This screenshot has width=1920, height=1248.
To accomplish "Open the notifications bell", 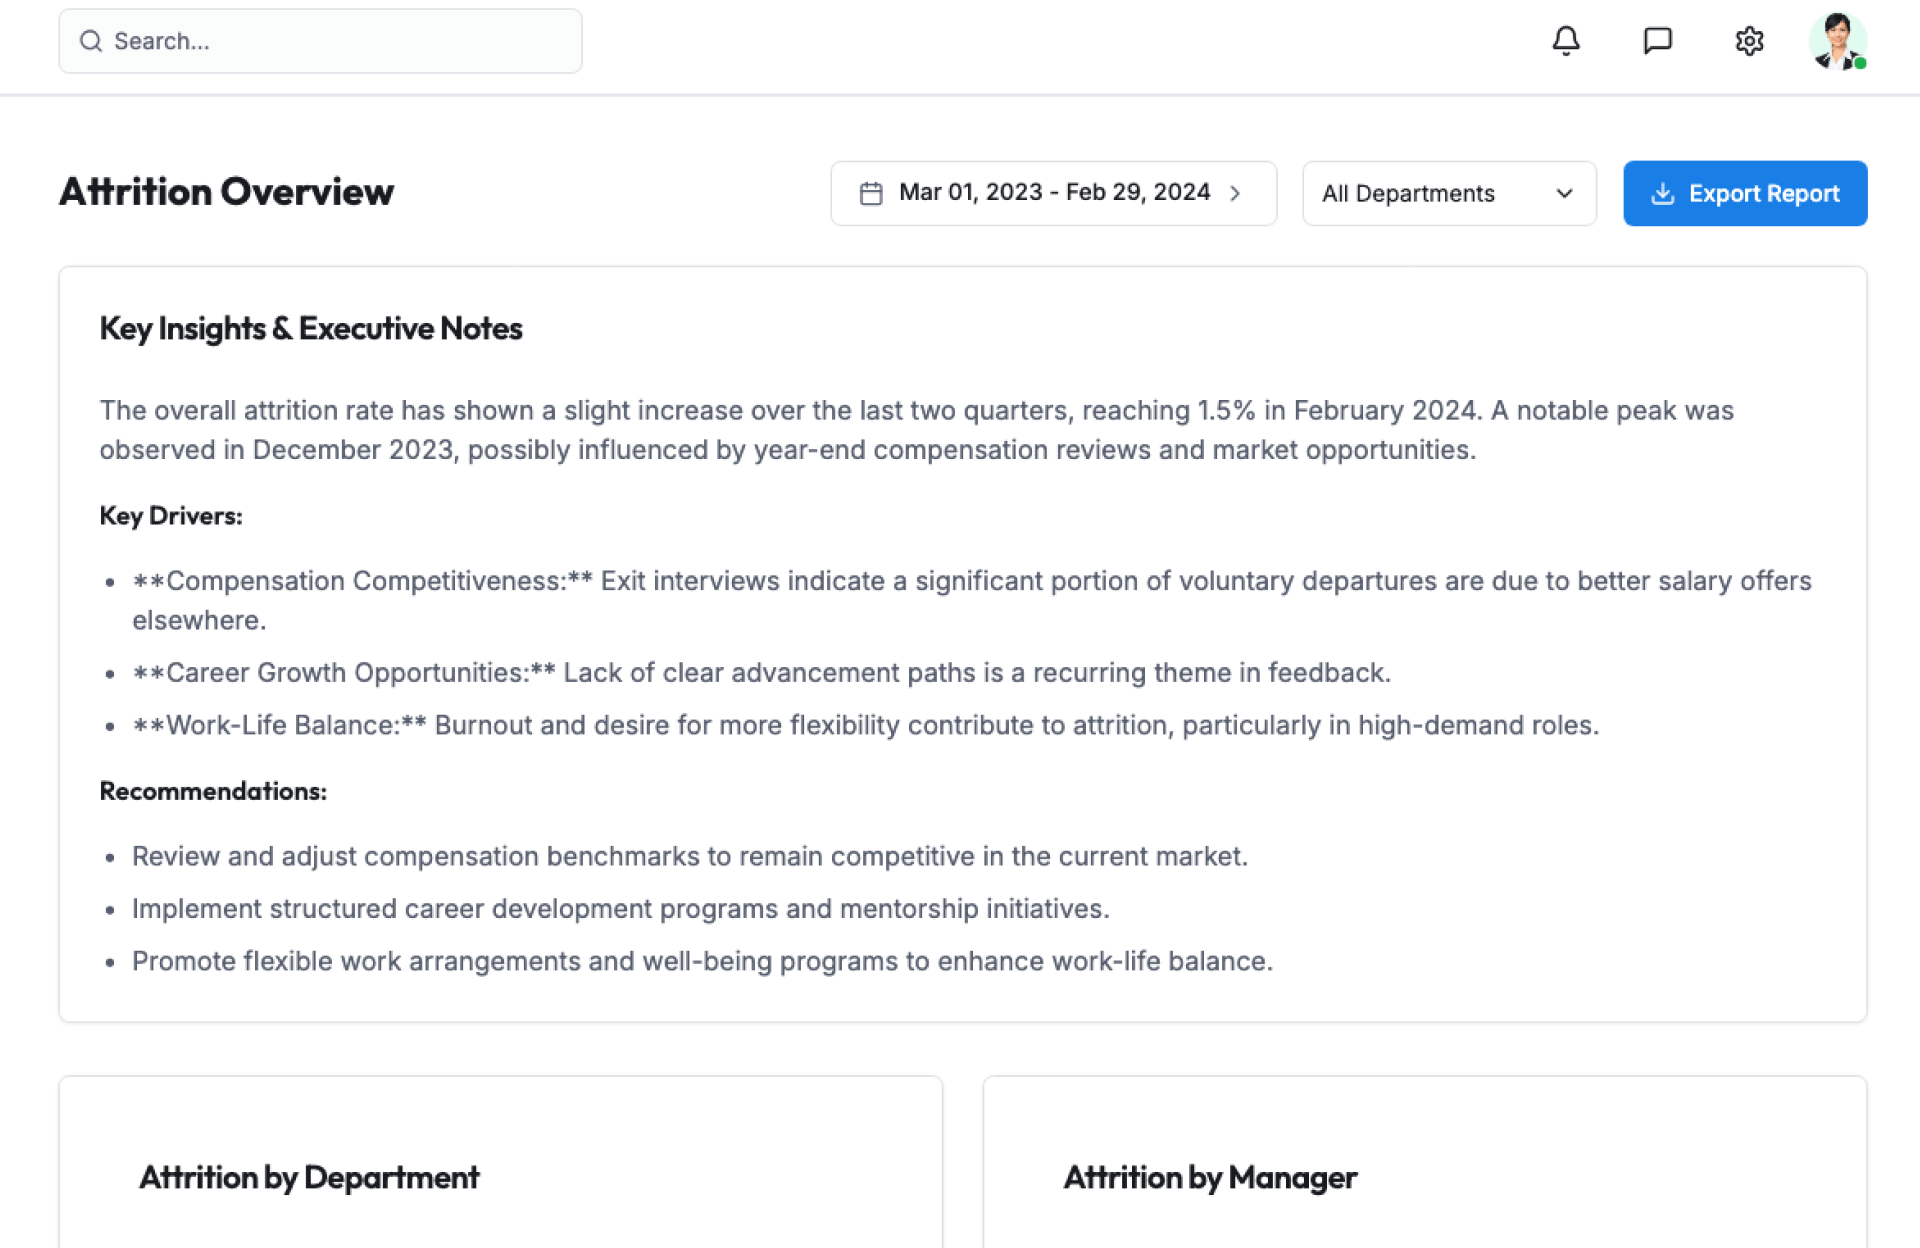I will (1566, 41).
